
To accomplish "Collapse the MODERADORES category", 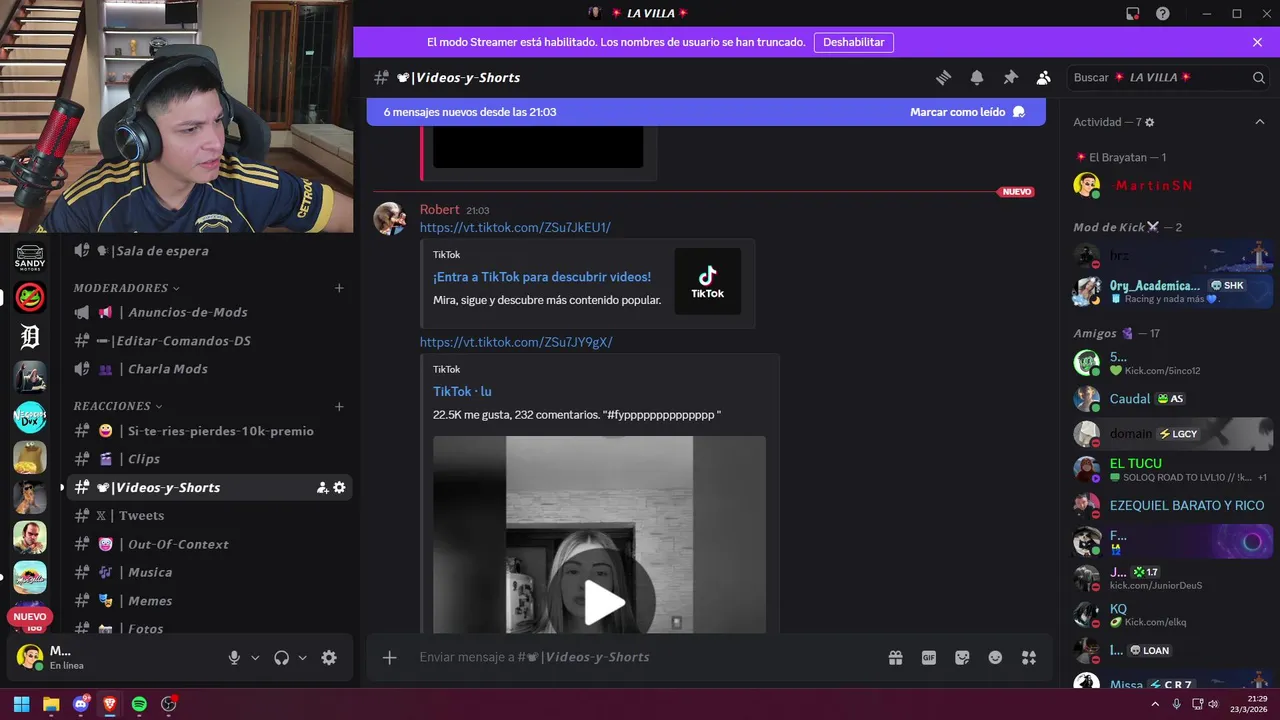I will 126,288.
